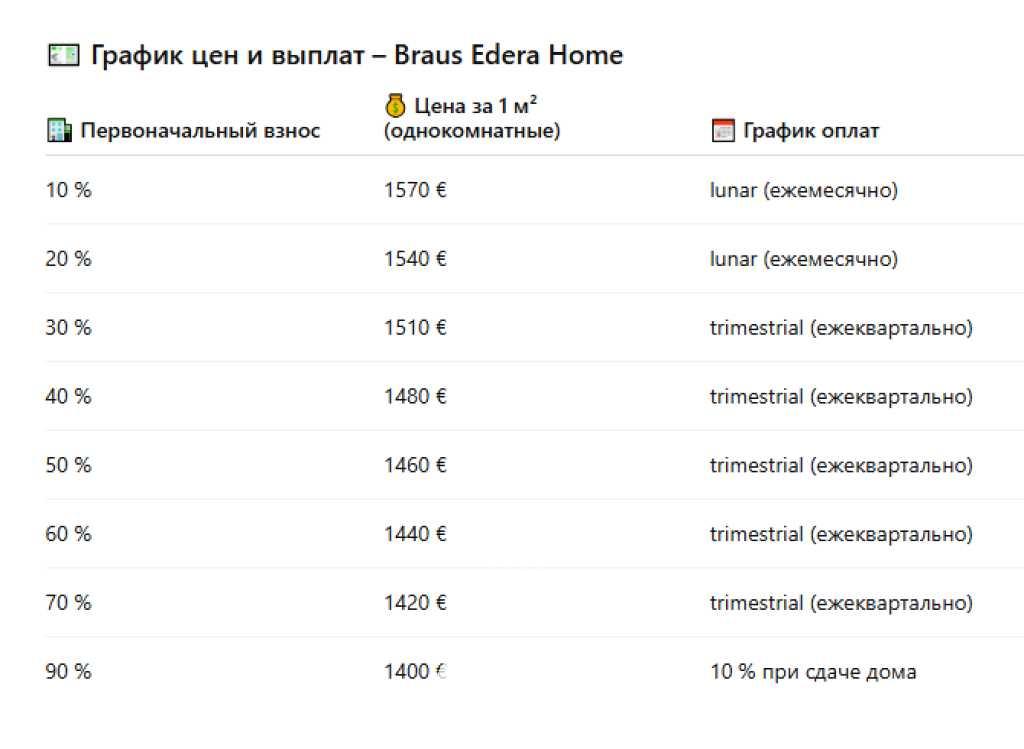Click the calendar icon near График оплат
This screenshot has width=1024, height=749.
(x=722, y=131)
